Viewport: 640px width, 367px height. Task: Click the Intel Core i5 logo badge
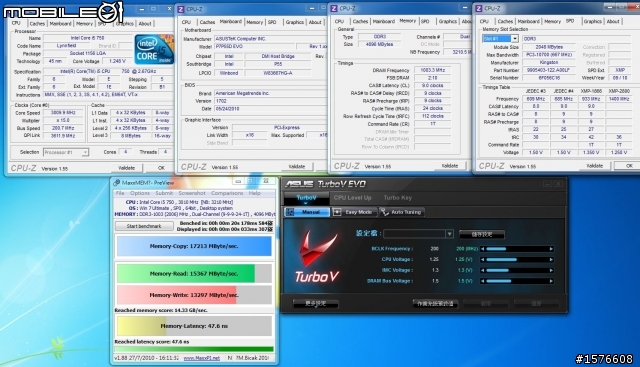tap(153, 49)
